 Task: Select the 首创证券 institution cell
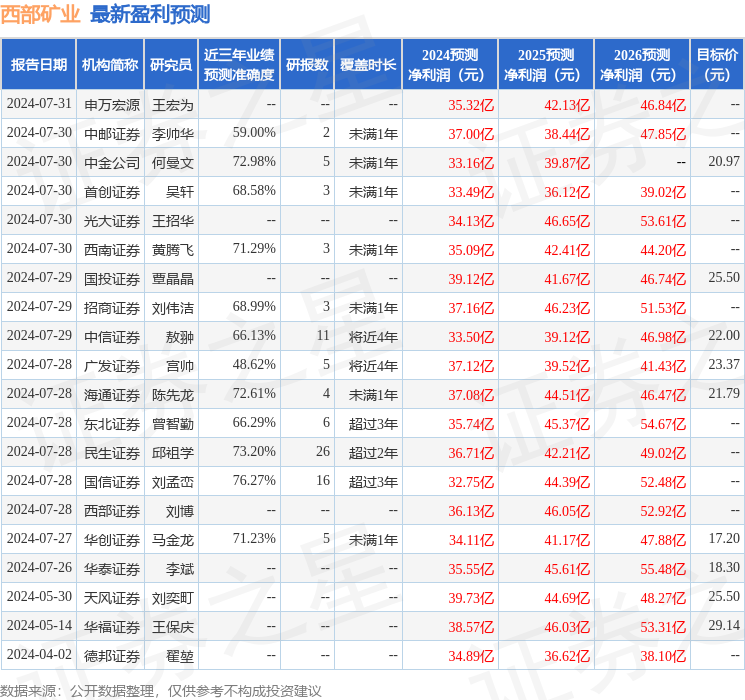point(112,192)
